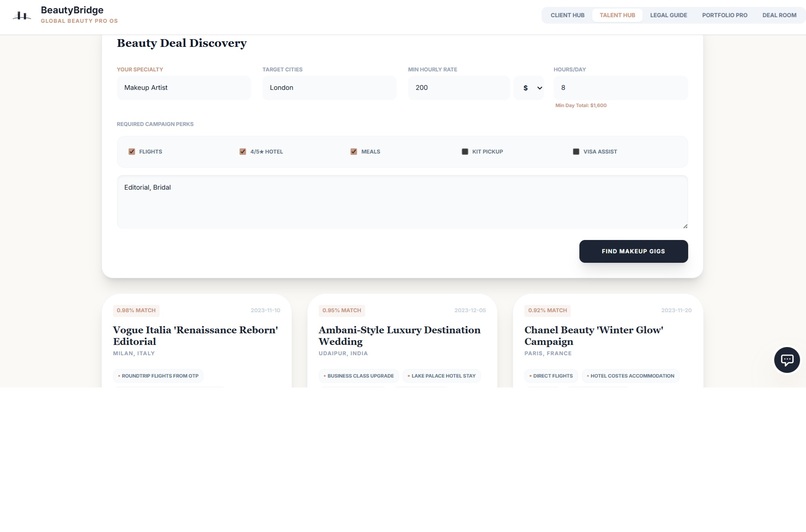Toggle the 4/5★ Hotel checkbox
Screen dimensions: 806x532
point(243,152)
